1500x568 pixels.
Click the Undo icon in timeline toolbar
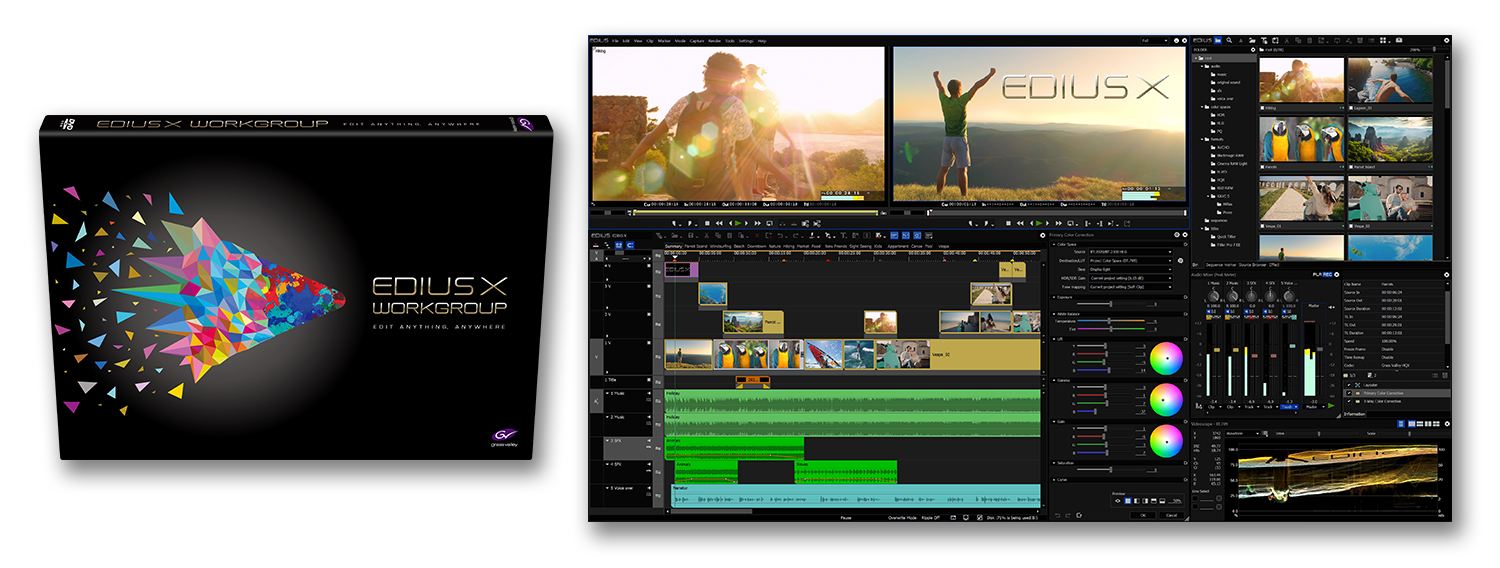coord(781,235)
